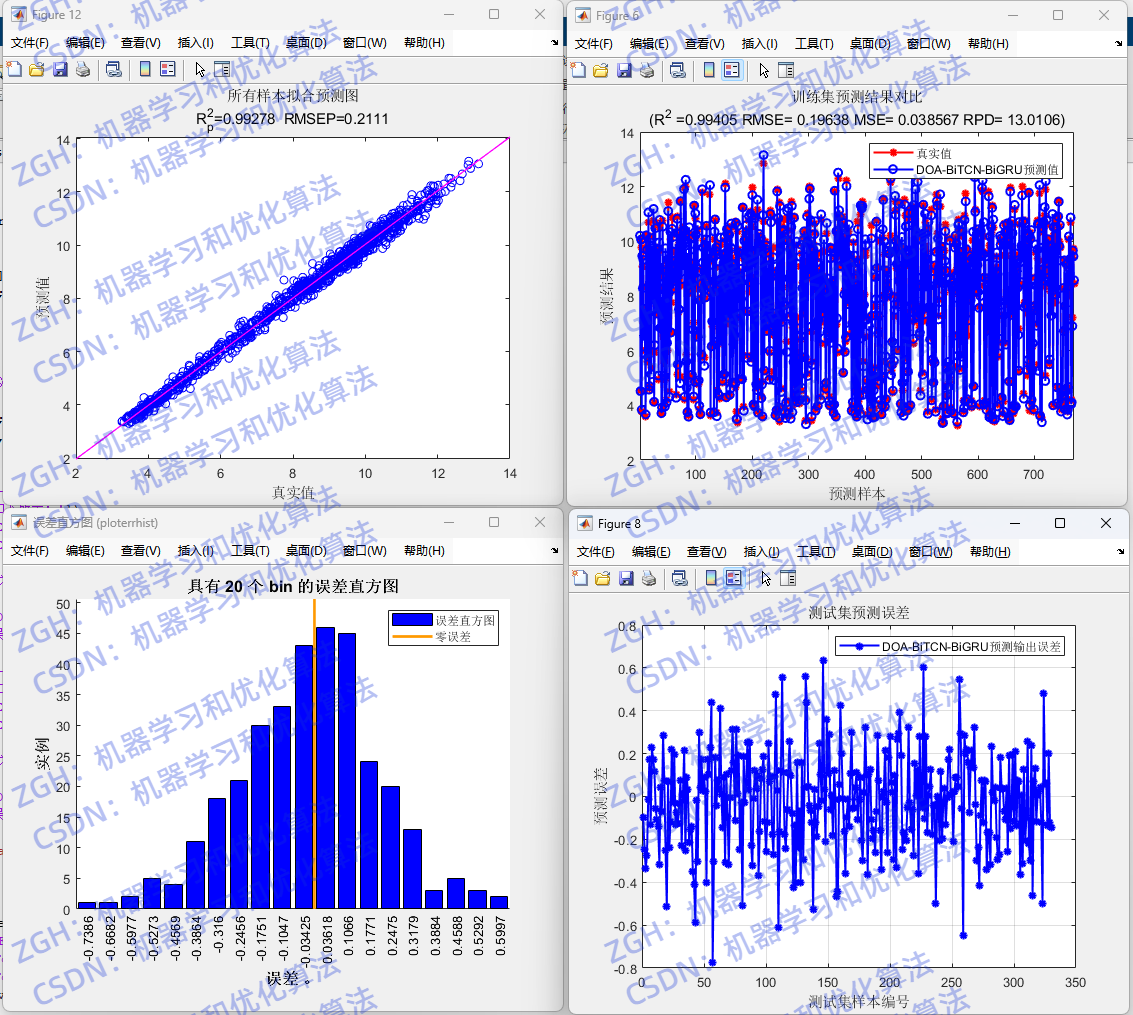Print Figure 6 via the printer icon

coord(647,70)
